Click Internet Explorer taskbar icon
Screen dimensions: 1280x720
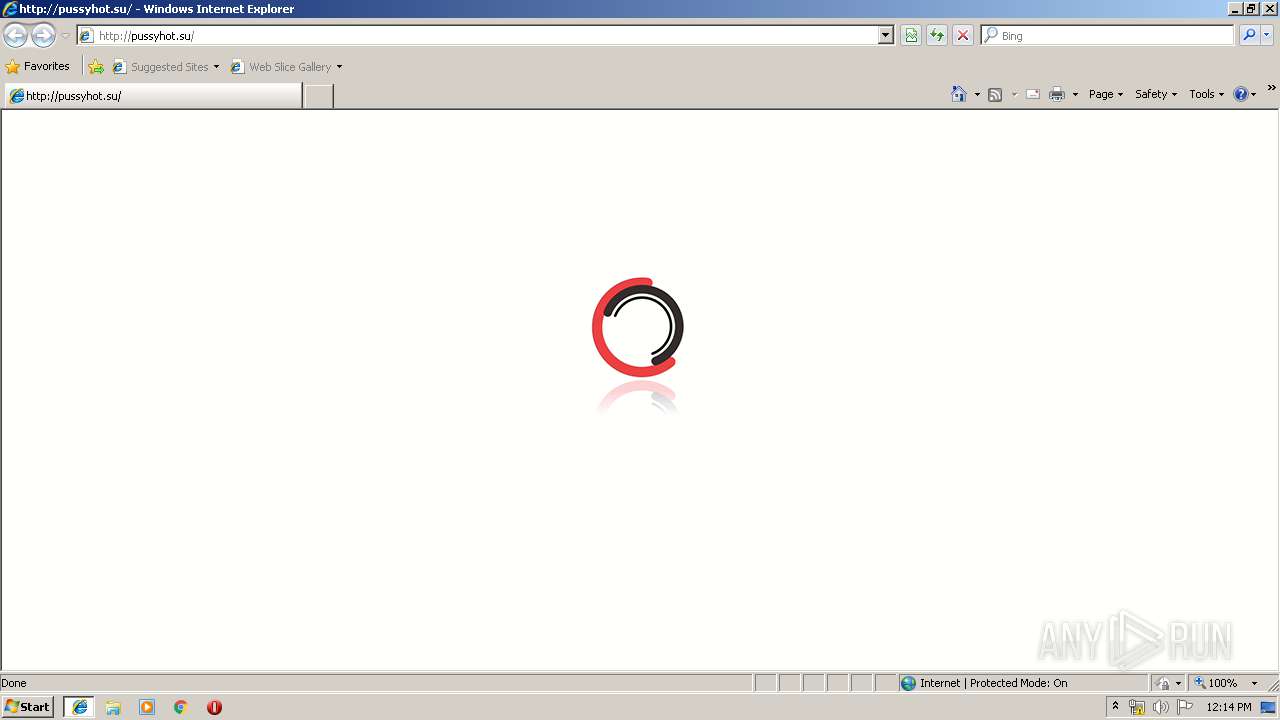point(80,707)
